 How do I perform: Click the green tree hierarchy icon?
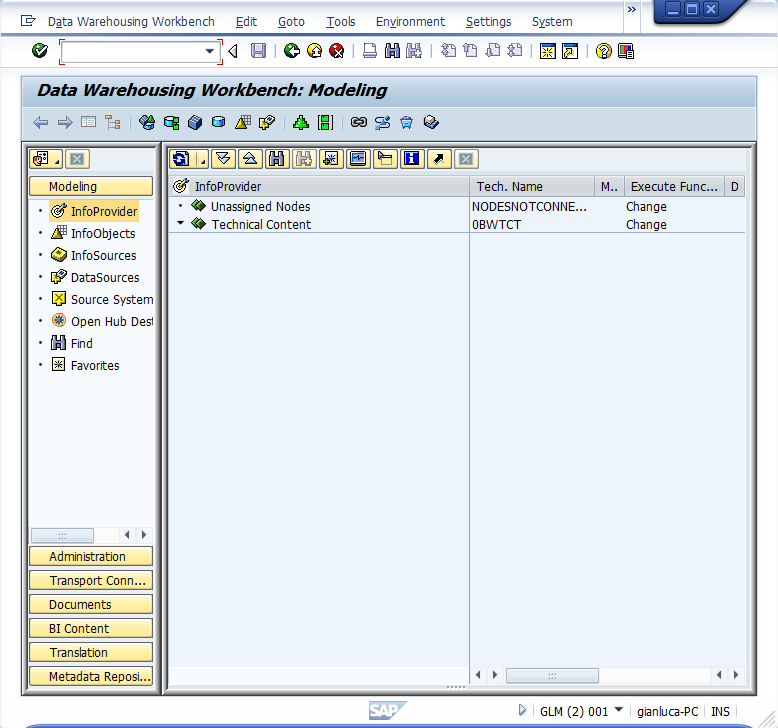click(x=301, y=122)
